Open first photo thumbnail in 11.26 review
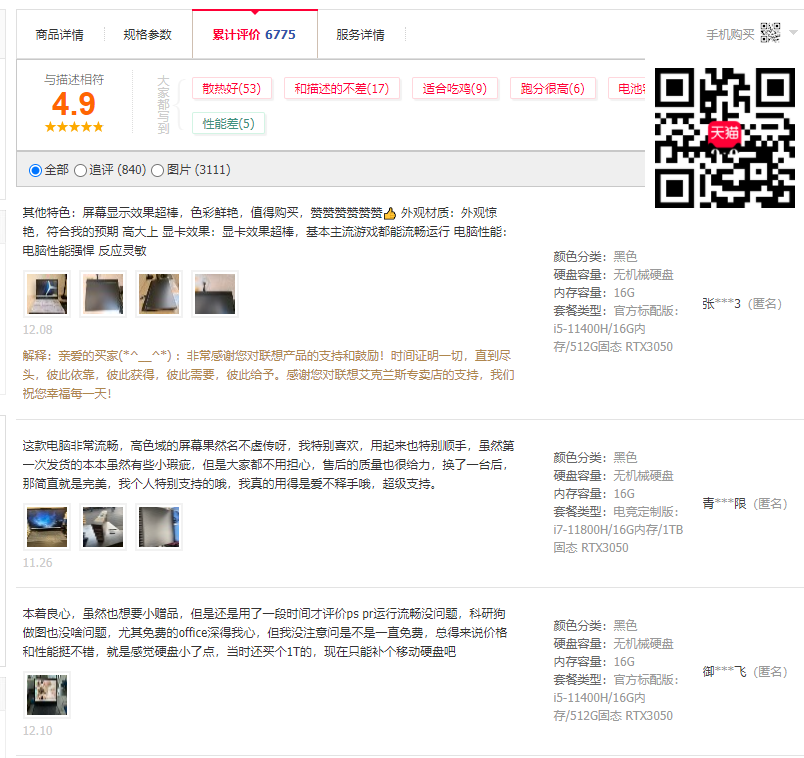 tap(47, 528)
